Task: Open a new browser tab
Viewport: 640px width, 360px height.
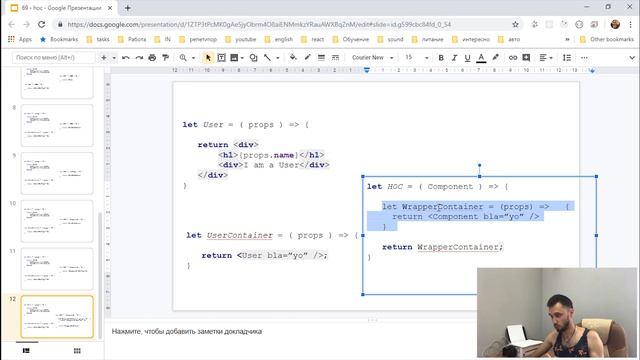Action: pyautogui.click(x=127, y=8)
